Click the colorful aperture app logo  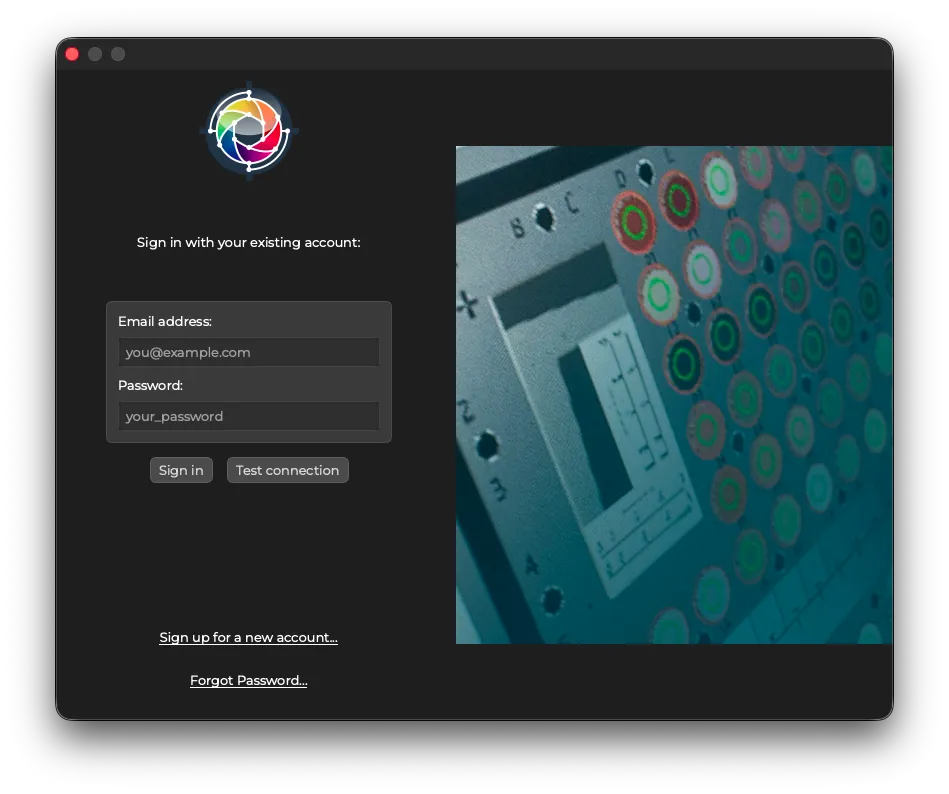tap(249, 131)
